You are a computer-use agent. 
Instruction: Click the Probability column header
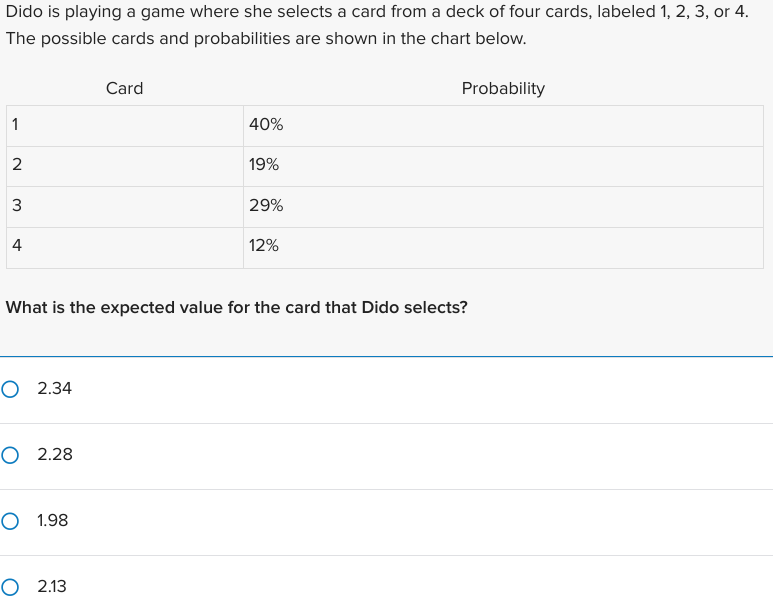[x=503, y=89]
